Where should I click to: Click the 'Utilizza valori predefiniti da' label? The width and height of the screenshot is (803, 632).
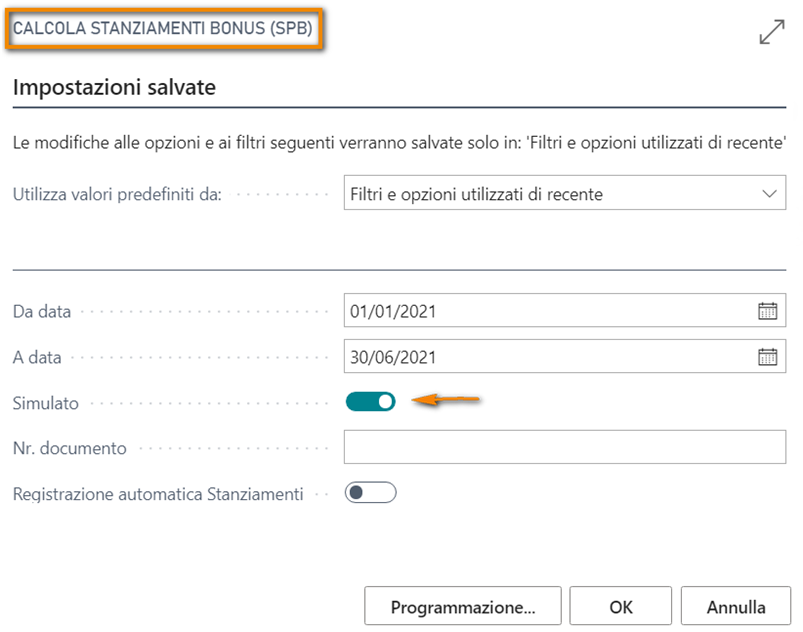tap(117, 194)
